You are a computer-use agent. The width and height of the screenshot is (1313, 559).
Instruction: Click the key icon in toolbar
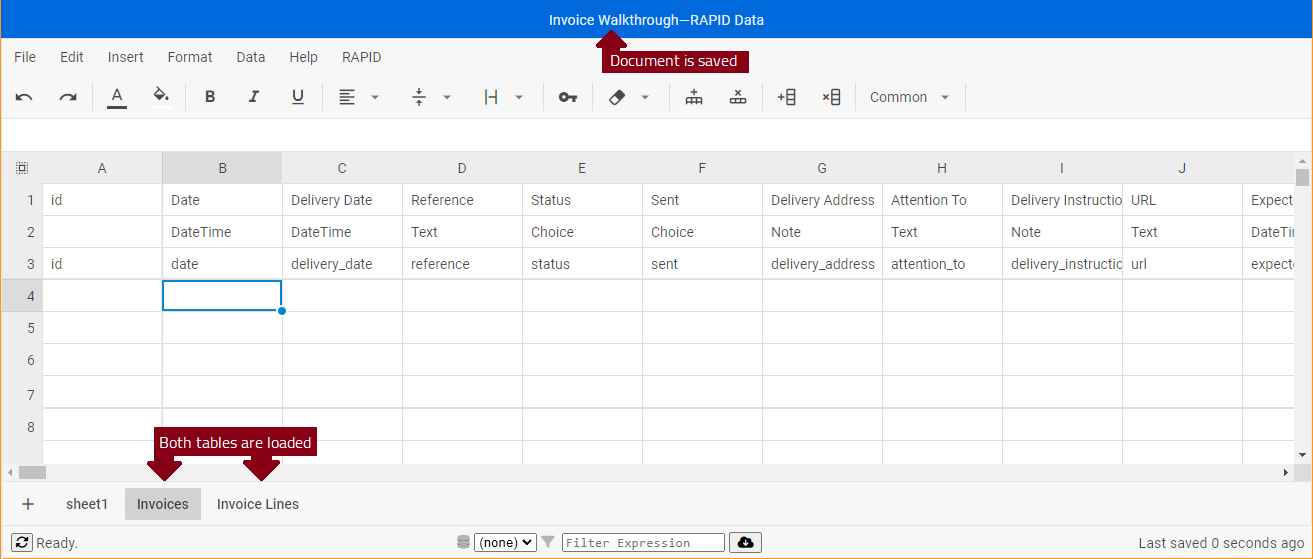tap(568, 97)
